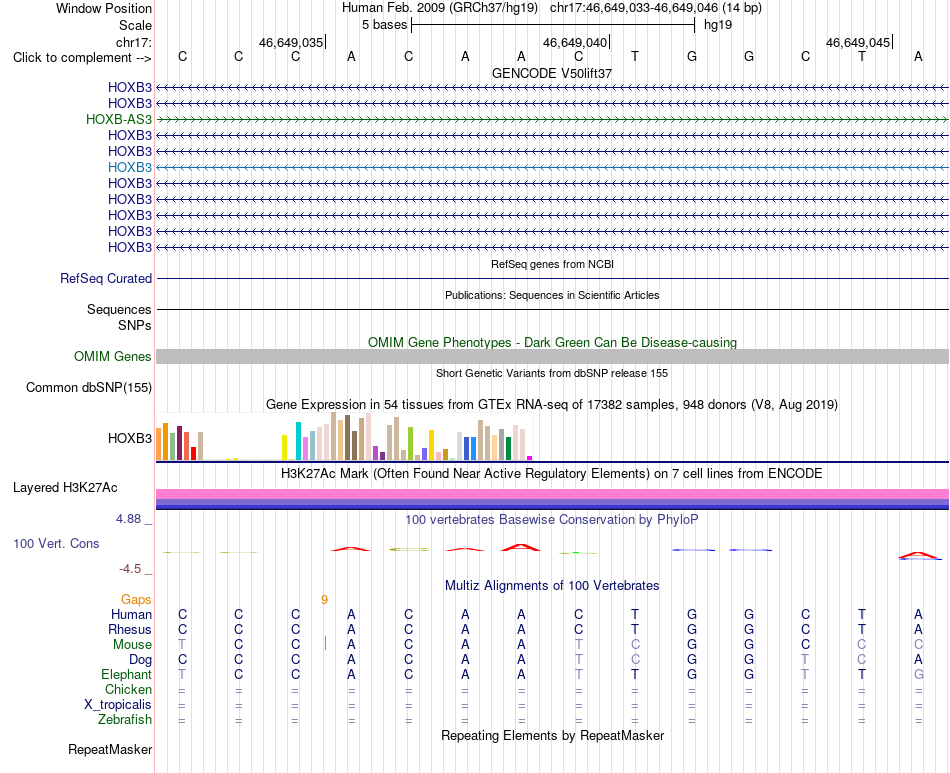The height and width of the screenshot is (773, 950).
Task: Click the RepeatMasker track label
Action: 110,750
